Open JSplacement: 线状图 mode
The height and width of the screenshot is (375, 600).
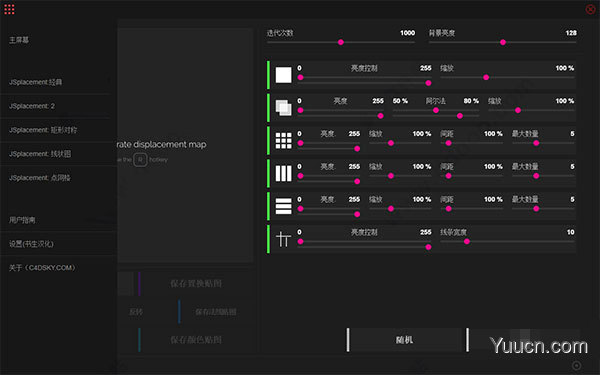40,154
